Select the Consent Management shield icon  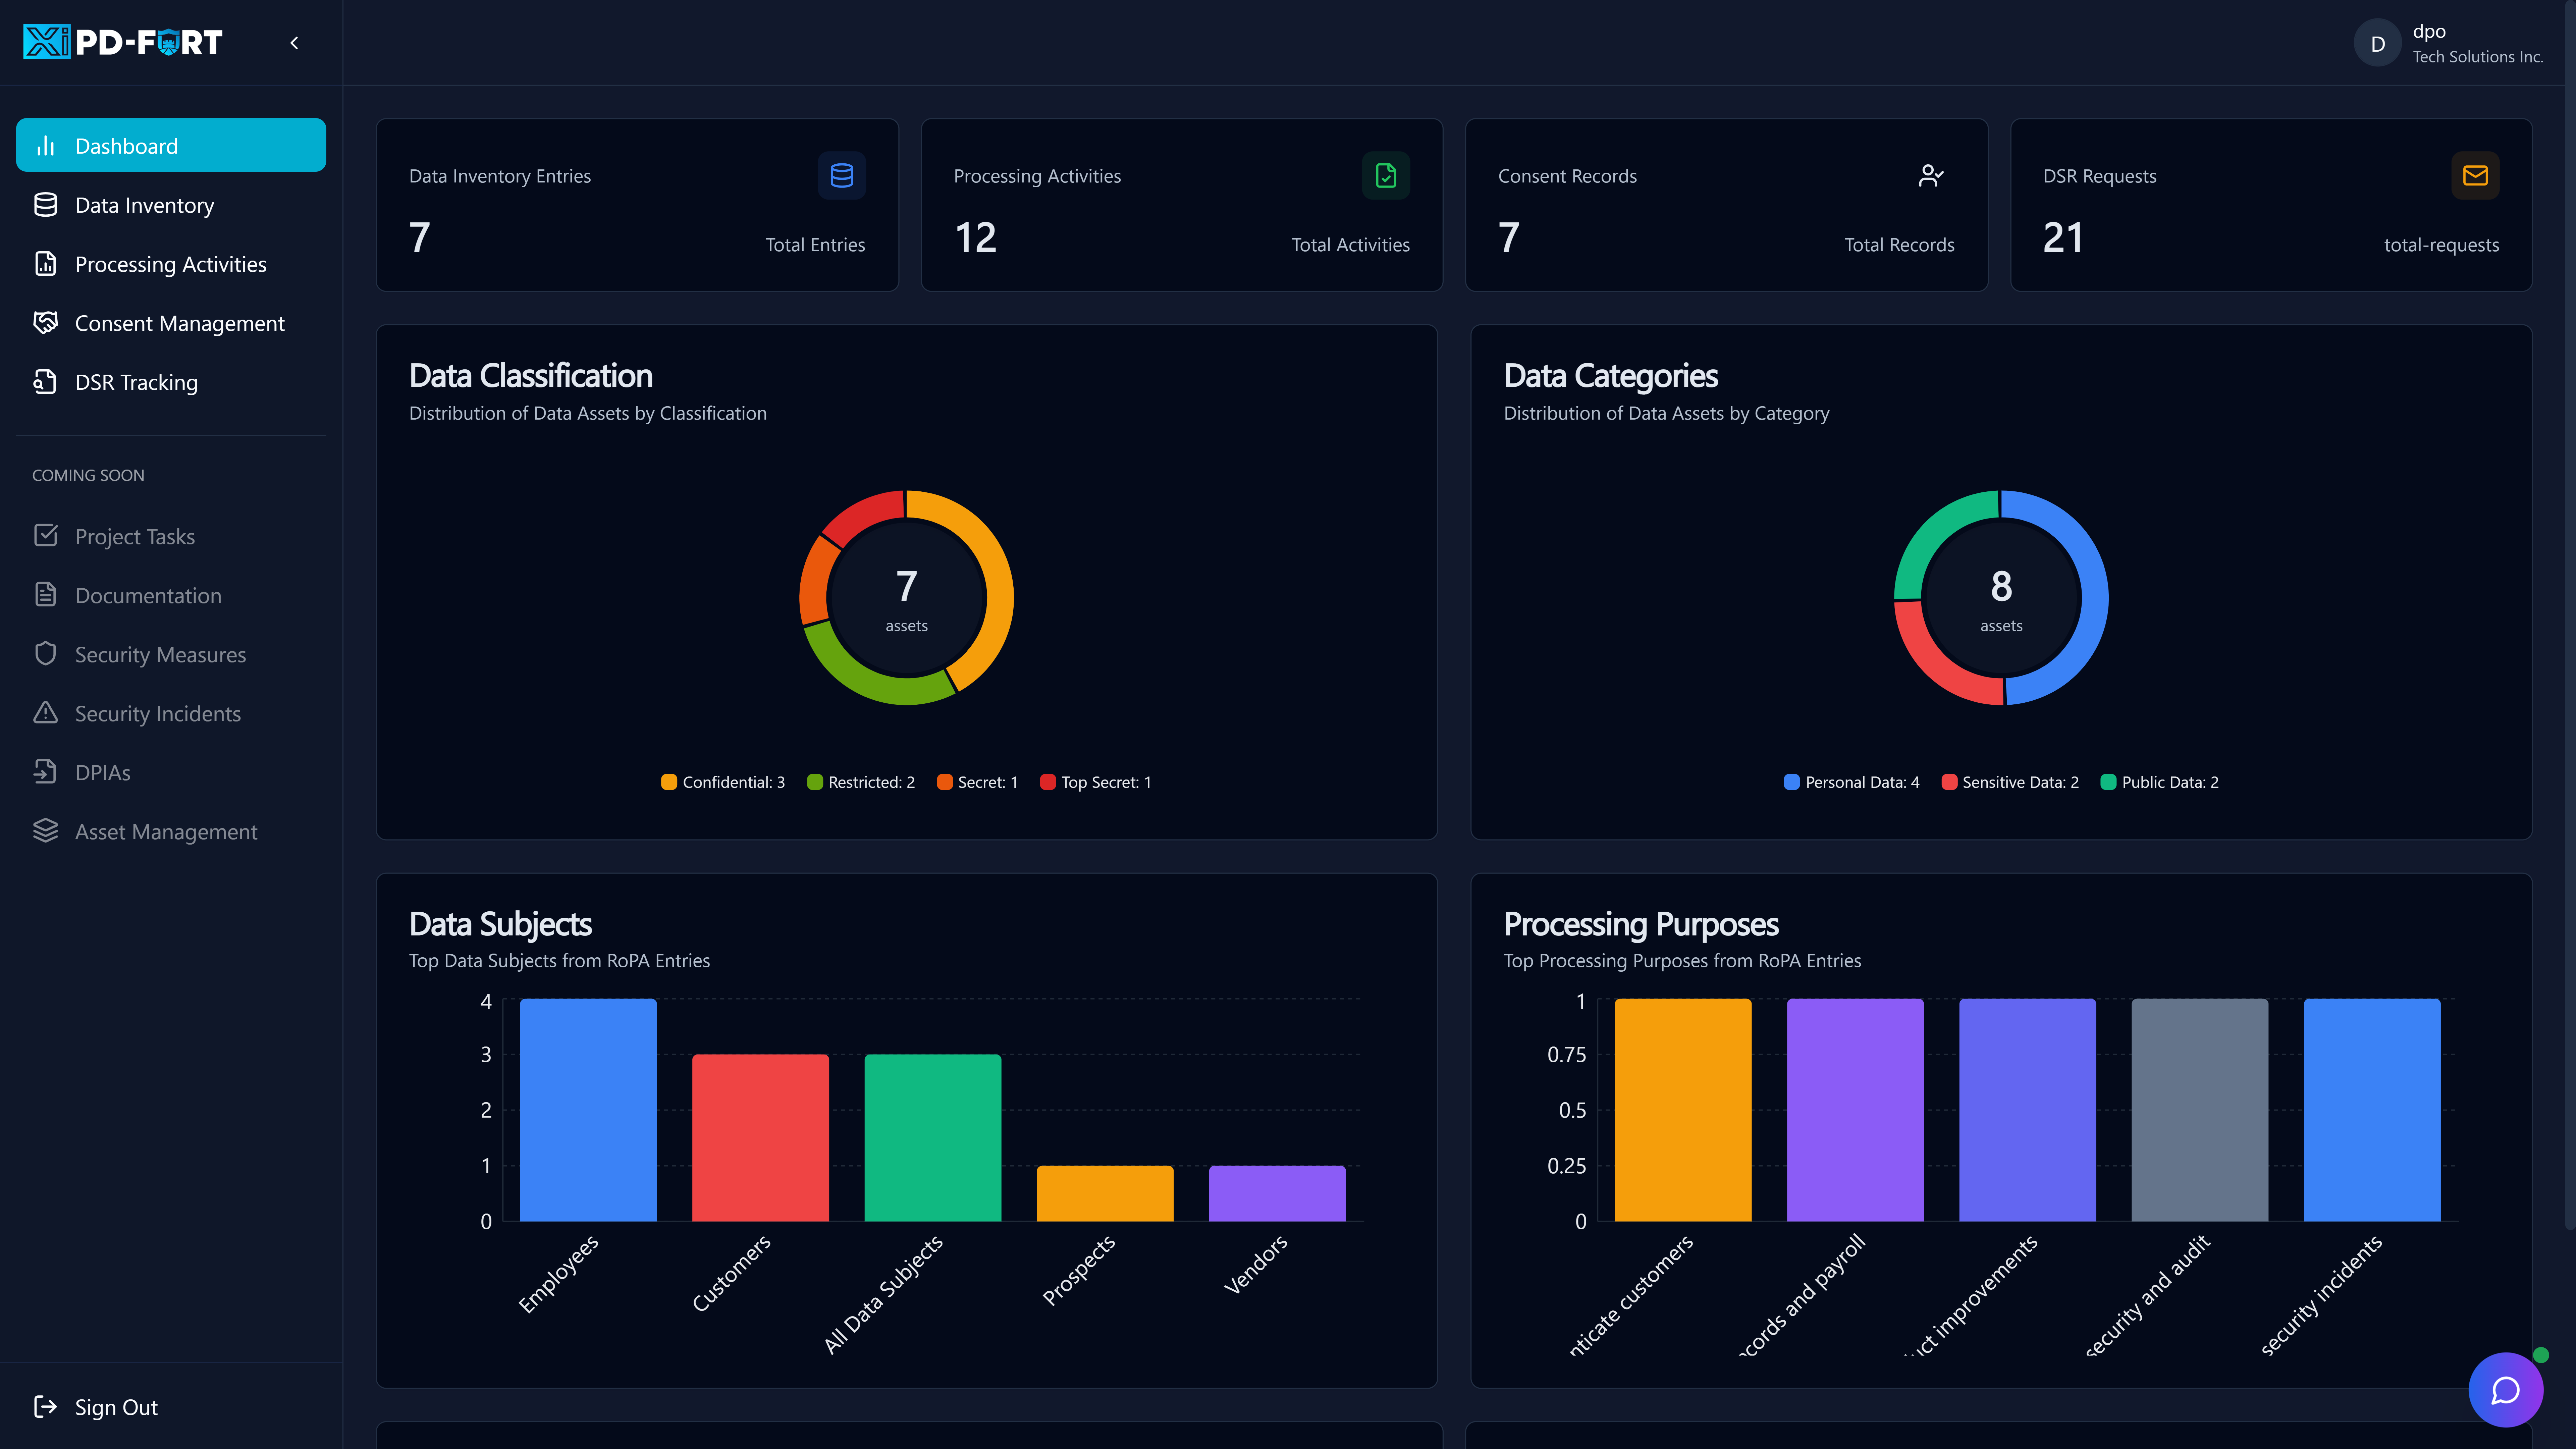(46, 322)
